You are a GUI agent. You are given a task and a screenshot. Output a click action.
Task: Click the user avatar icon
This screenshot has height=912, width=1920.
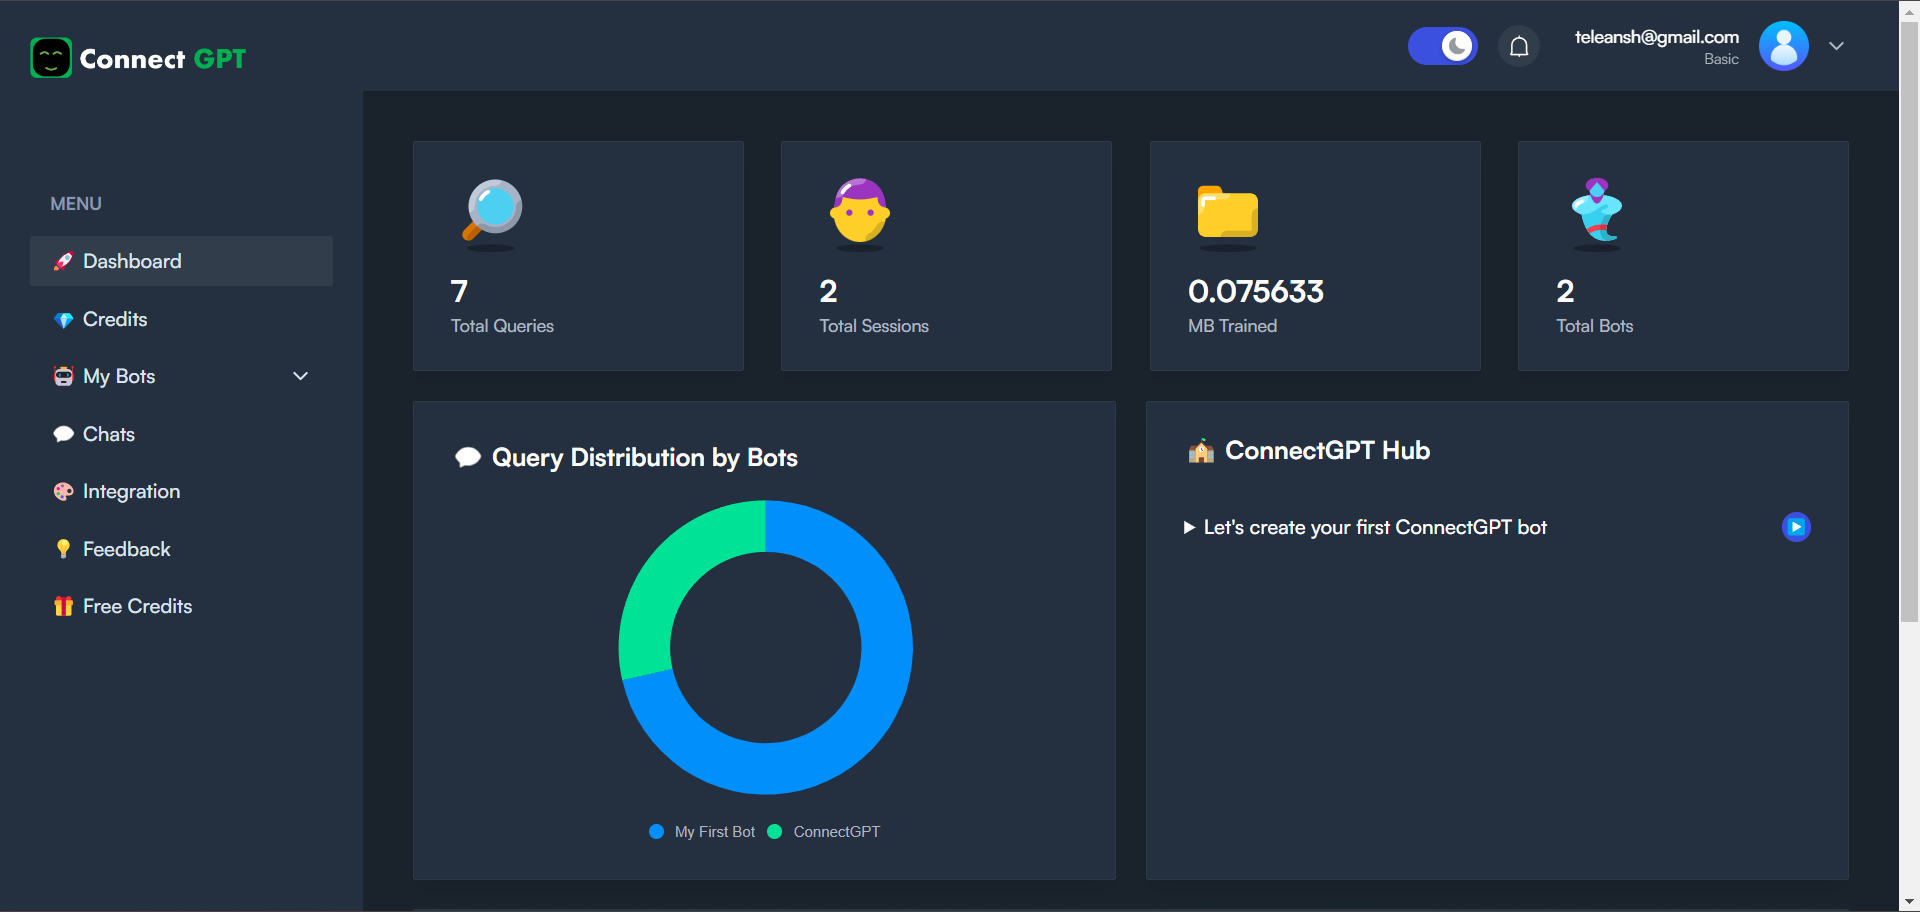click(x=1784, y=46)
